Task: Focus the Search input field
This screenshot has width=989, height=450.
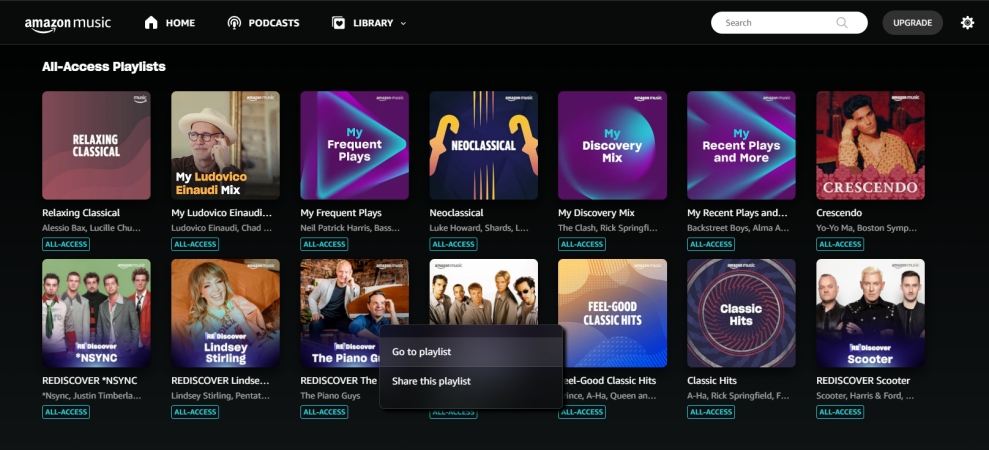Action: pyautogui.click(x=789, y=23)
